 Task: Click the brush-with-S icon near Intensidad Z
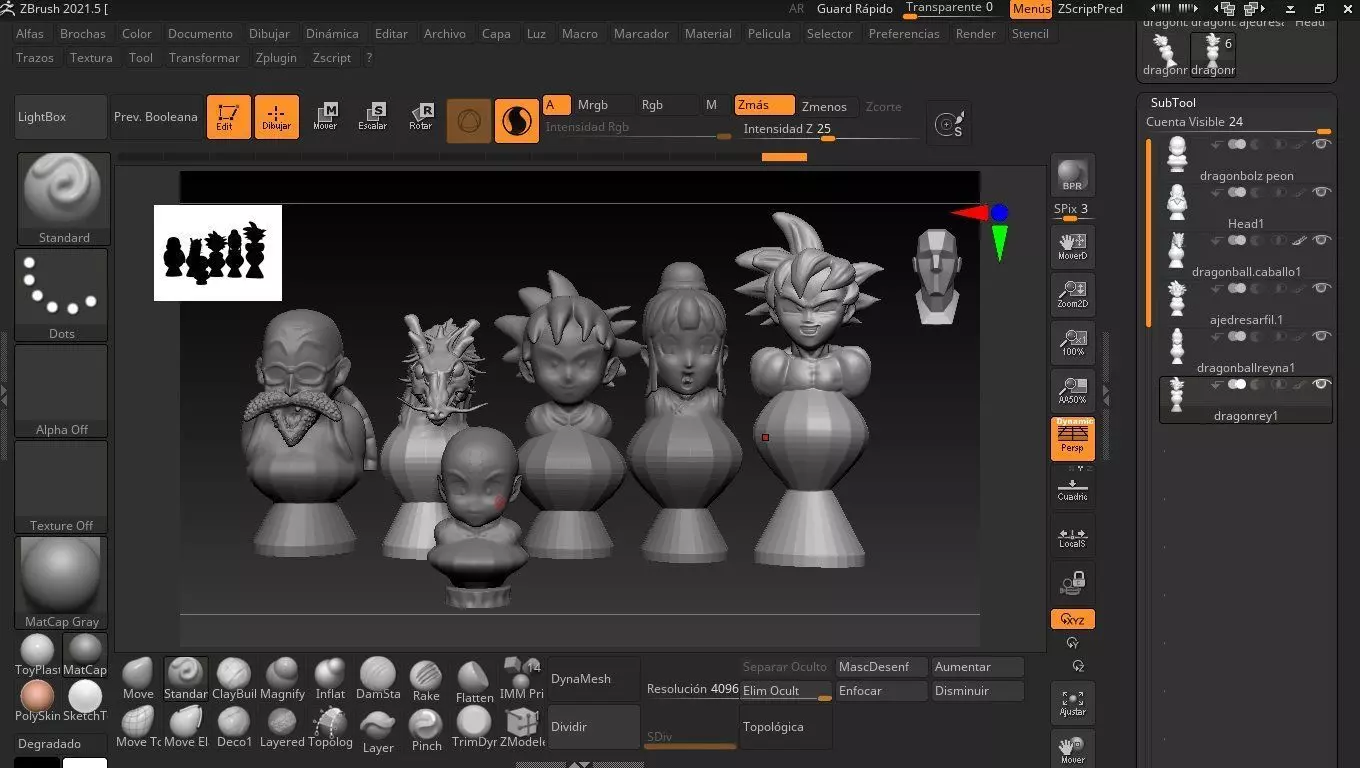(x=948, y=124)
